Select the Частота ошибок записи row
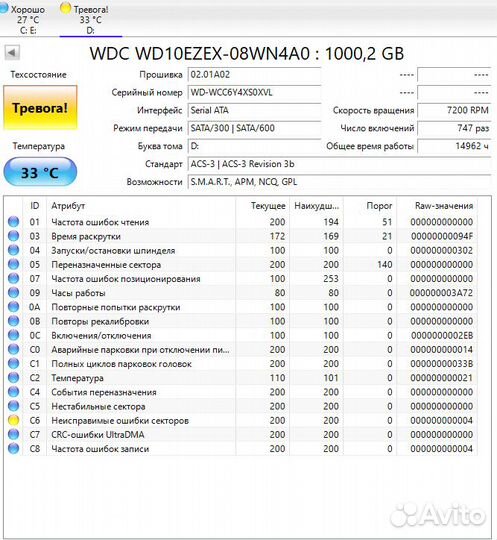The image size is (497, 540). coord(241,448)
